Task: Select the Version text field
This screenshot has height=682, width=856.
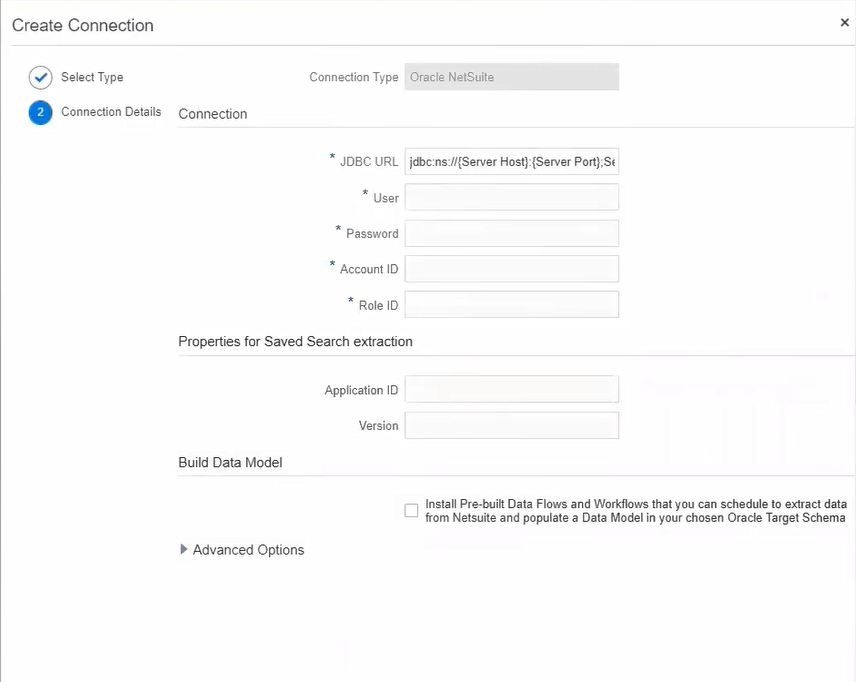Action: tap(511, 425)
